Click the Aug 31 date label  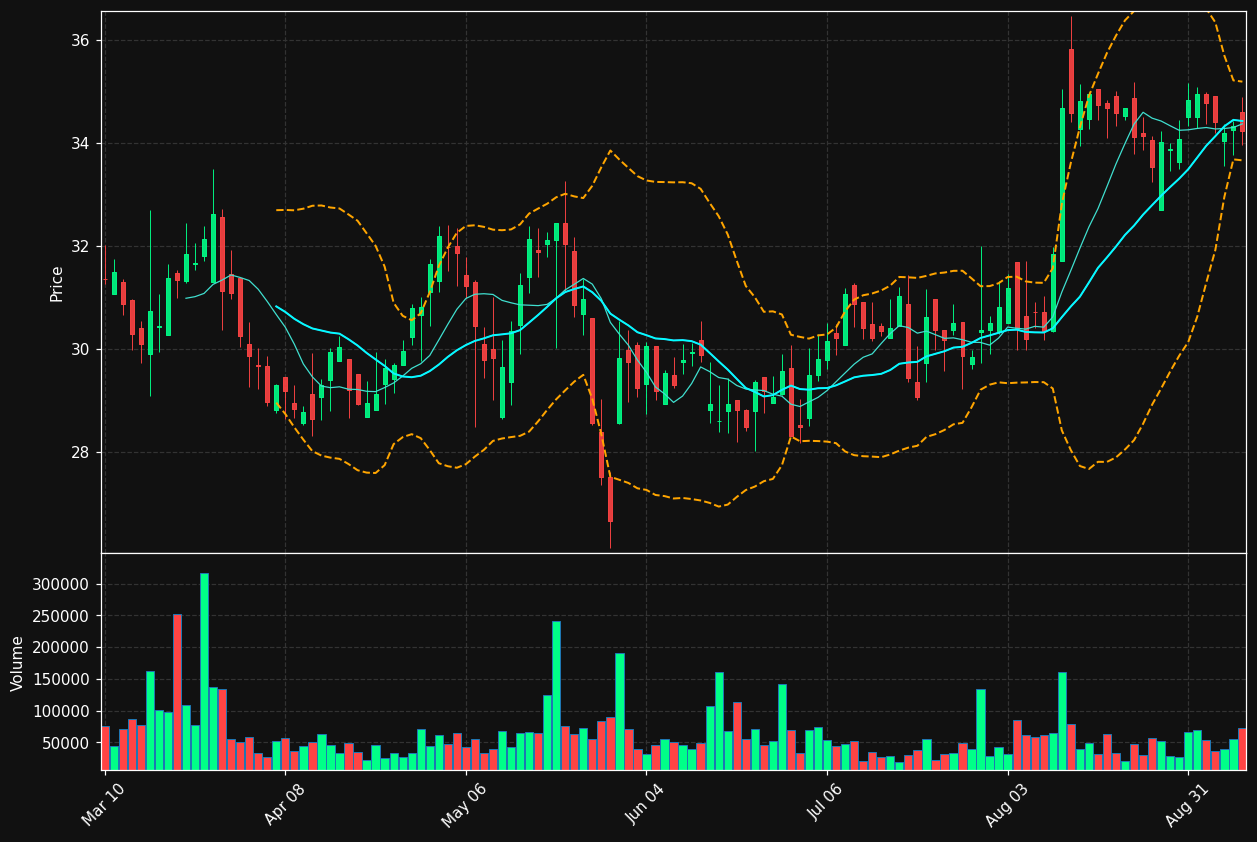1187,803
